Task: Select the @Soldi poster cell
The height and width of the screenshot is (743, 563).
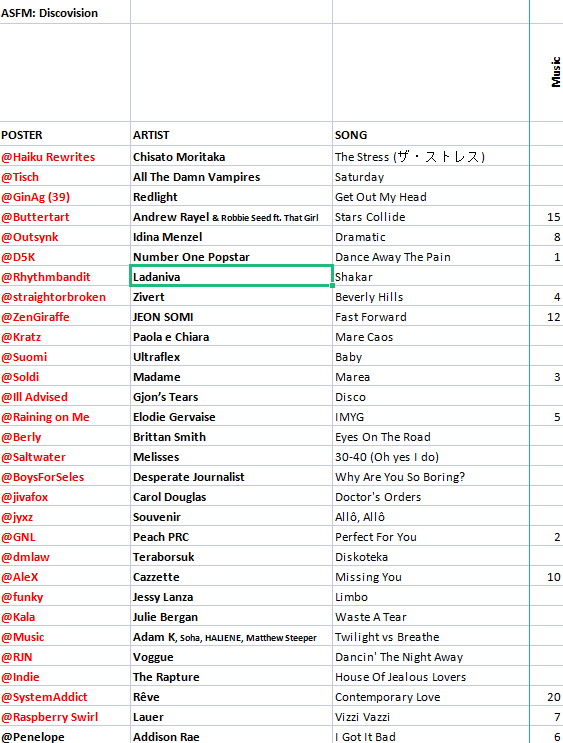Action: tap(65, 377)
